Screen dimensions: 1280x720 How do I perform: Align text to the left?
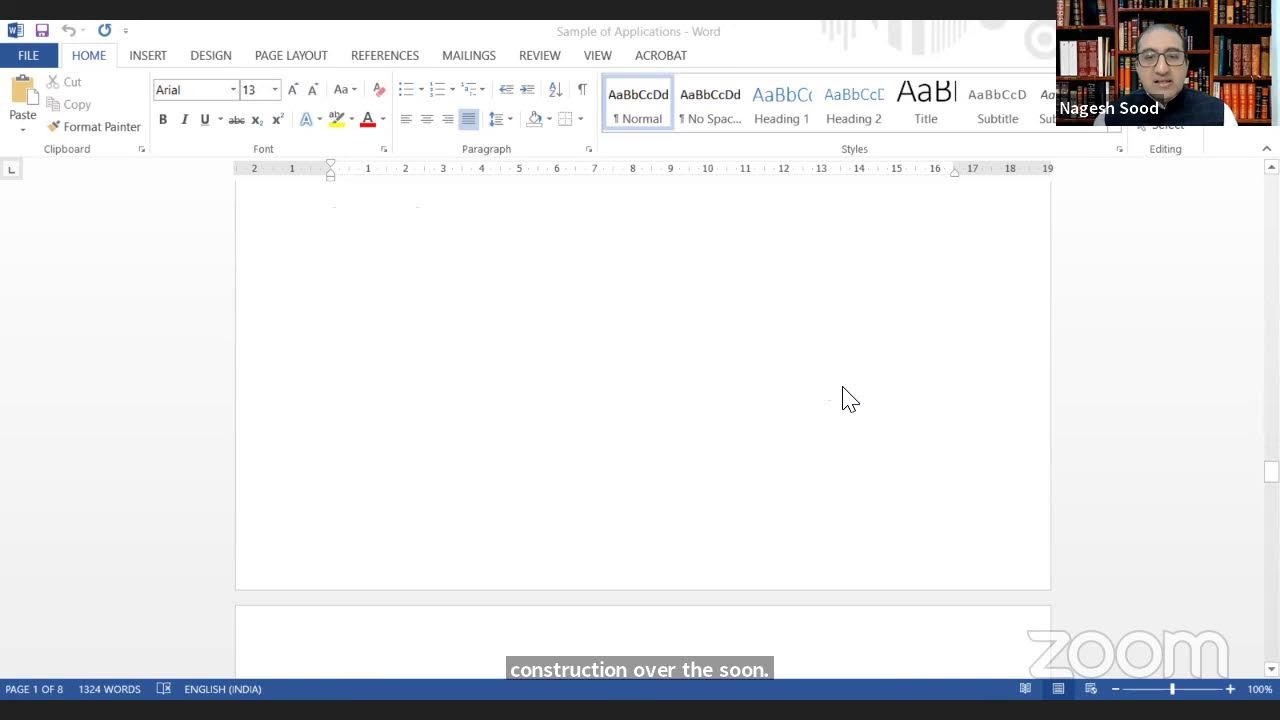tap(406, 120)
